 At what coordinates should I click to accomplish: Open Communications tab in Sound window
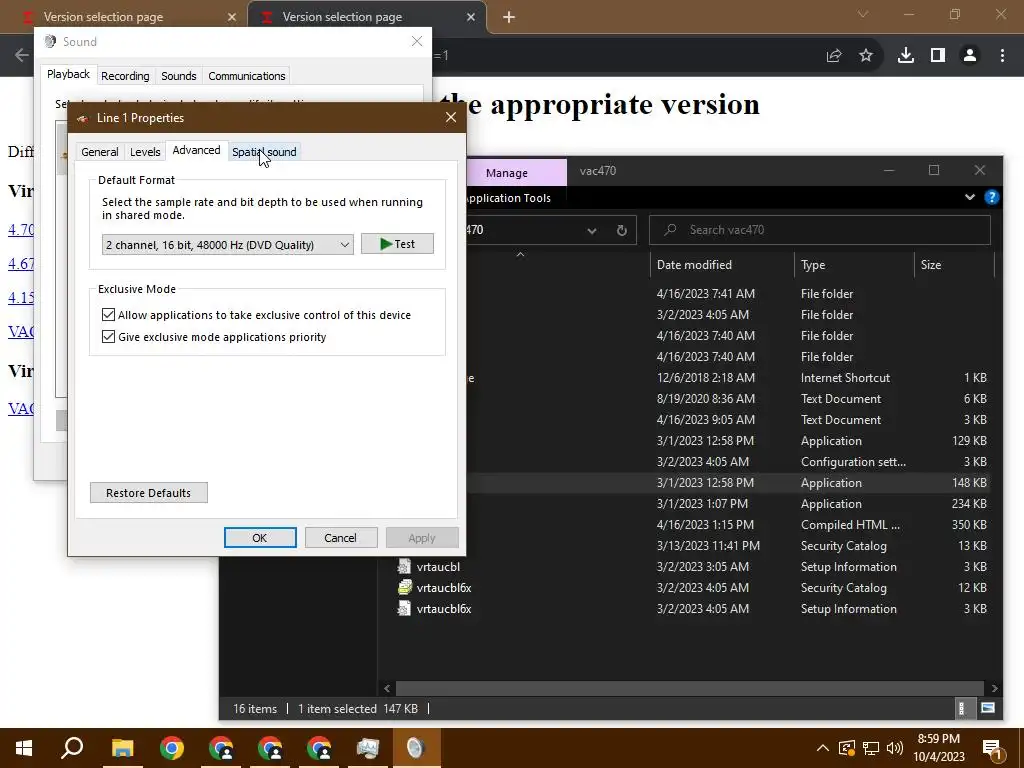(246, 76)
